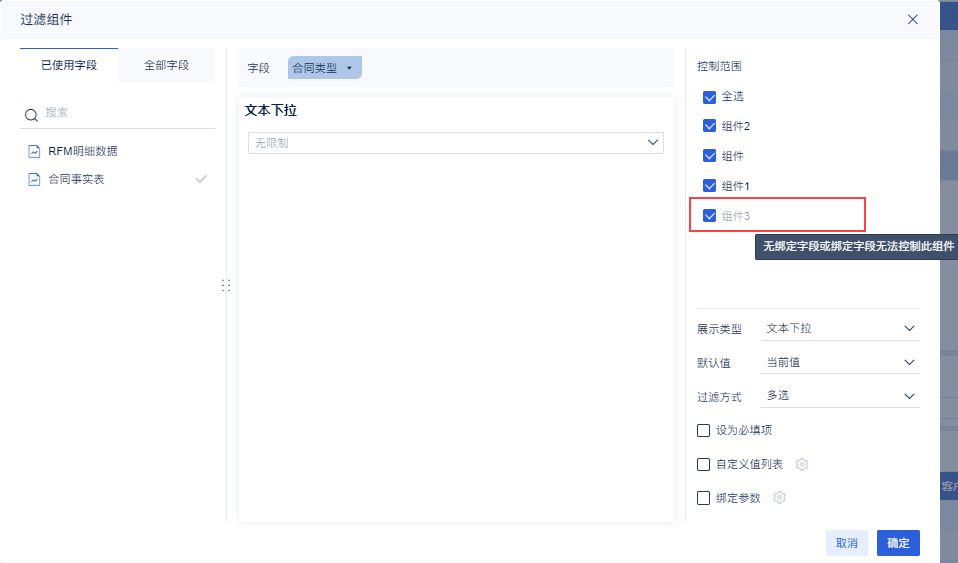Uncheck the 全选 checkbox
Screen dimensions: 958x563
click(710, 97)
